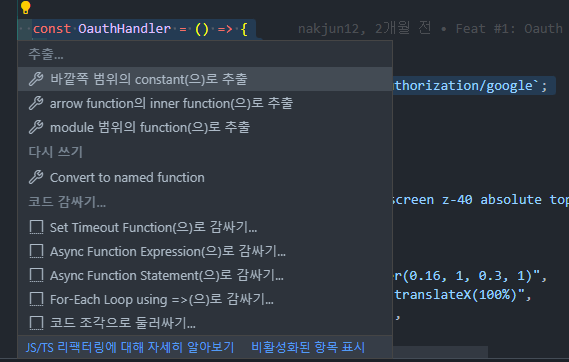Click snippet icon beside For-Each Loop using => 감싸기

(36, 300)
